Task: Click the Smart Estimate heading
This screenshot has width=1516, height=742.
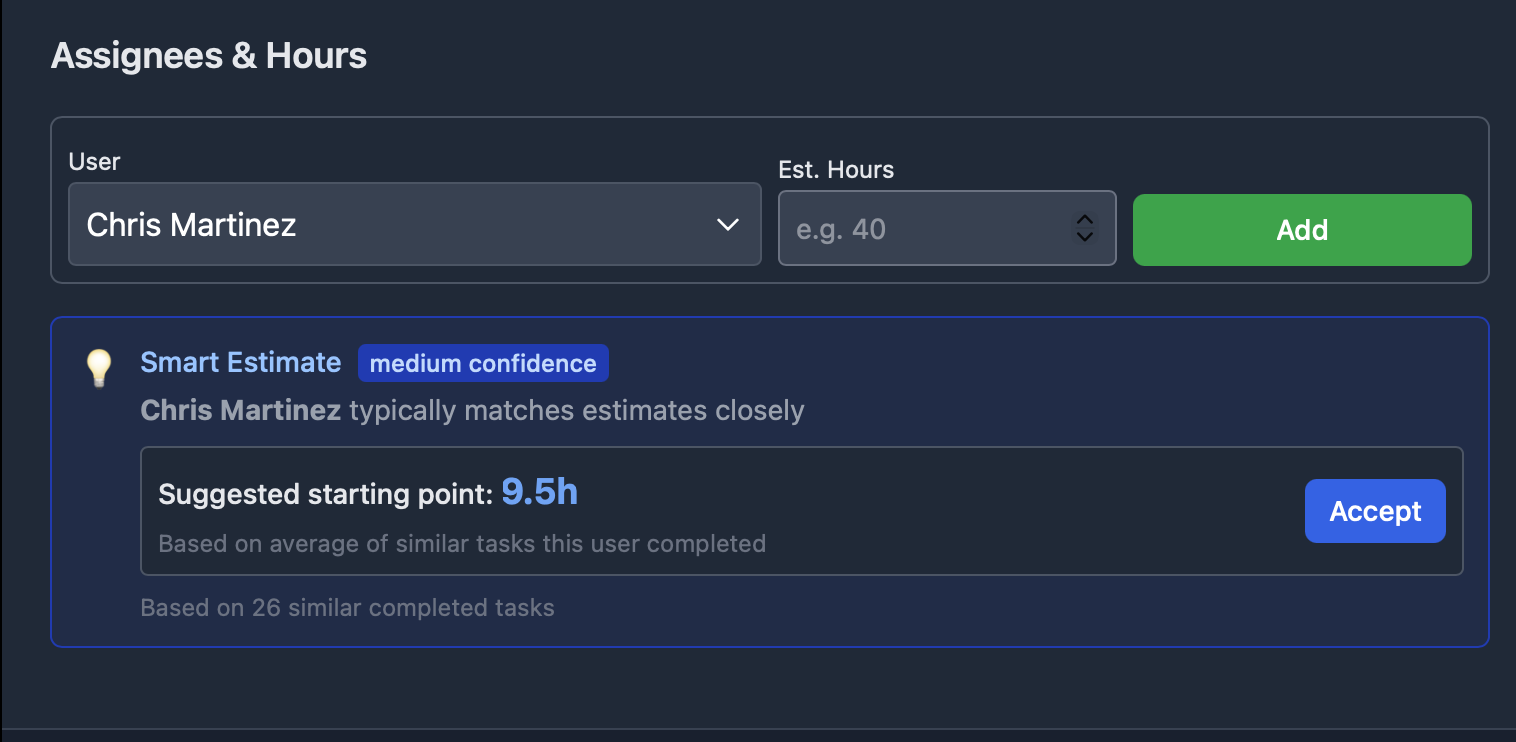Action: point(240,362)
